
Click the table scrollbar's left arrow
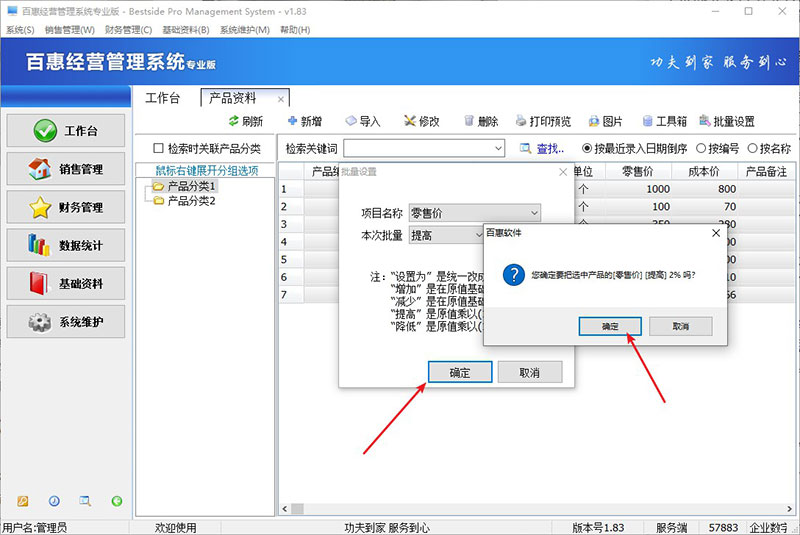[x=285, y=508]
